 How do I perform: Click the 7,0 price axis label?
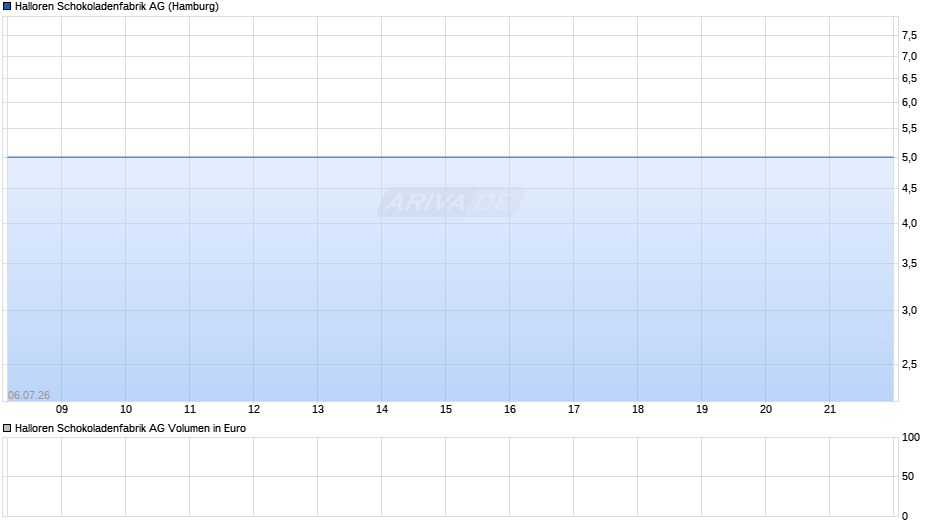tap(909, 56)
